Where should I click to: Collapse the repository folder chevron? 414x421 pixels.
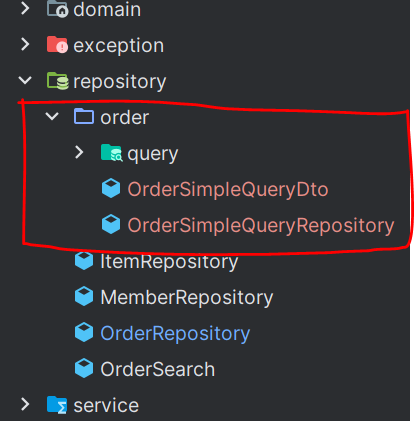coord(25,80)
